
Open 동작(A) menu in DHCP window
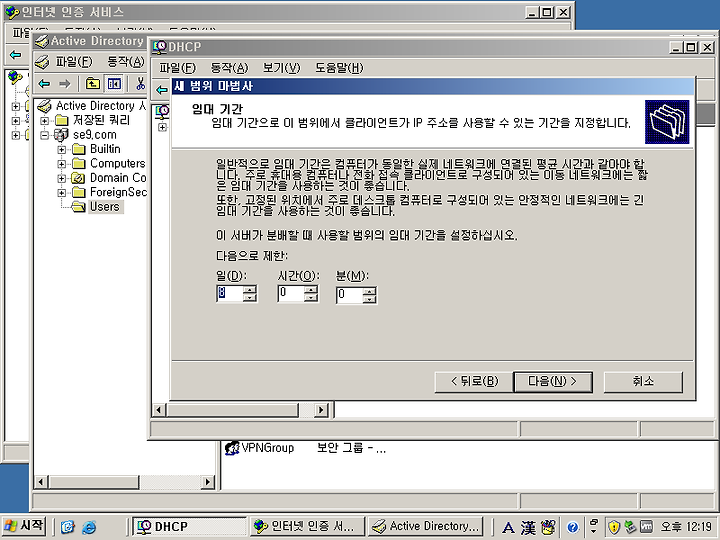coord(229,68)
